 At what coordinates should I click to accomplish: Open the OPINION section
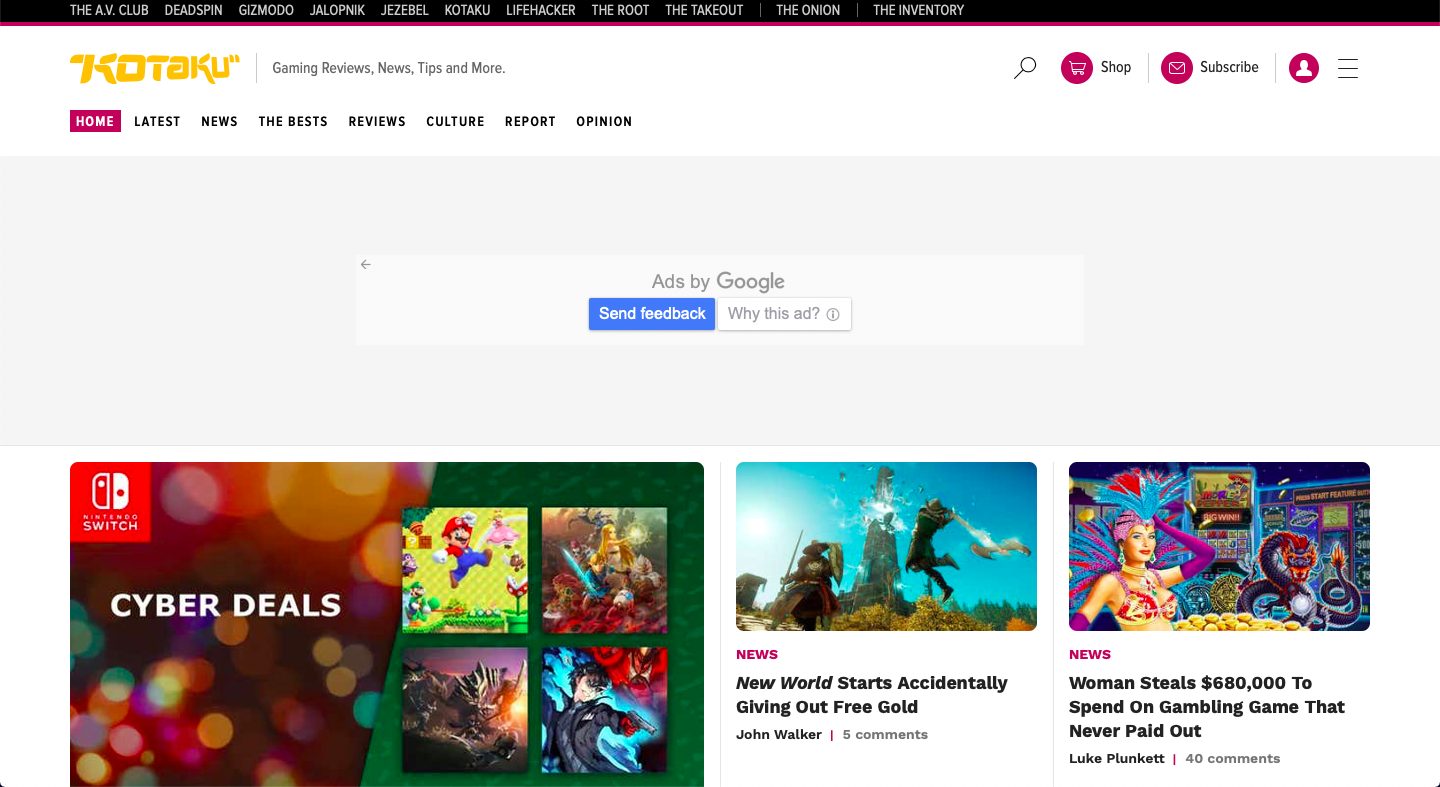(x=604, y=121)
